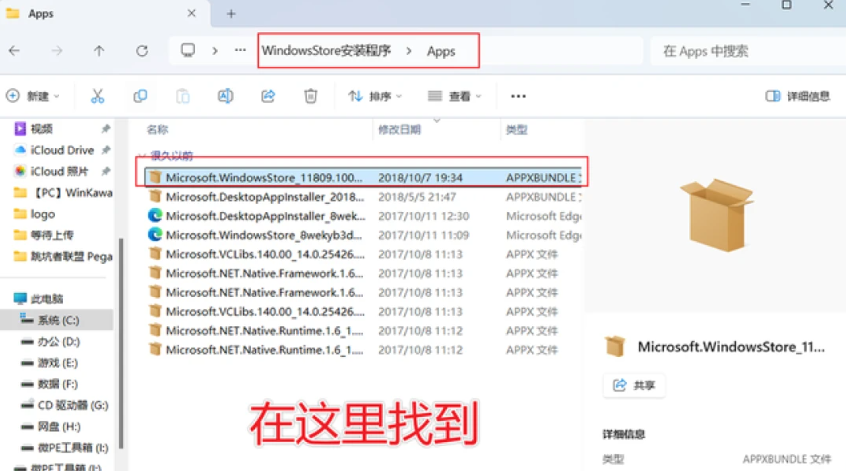Select 此电脑 in the navigation tree

point(39,299)
